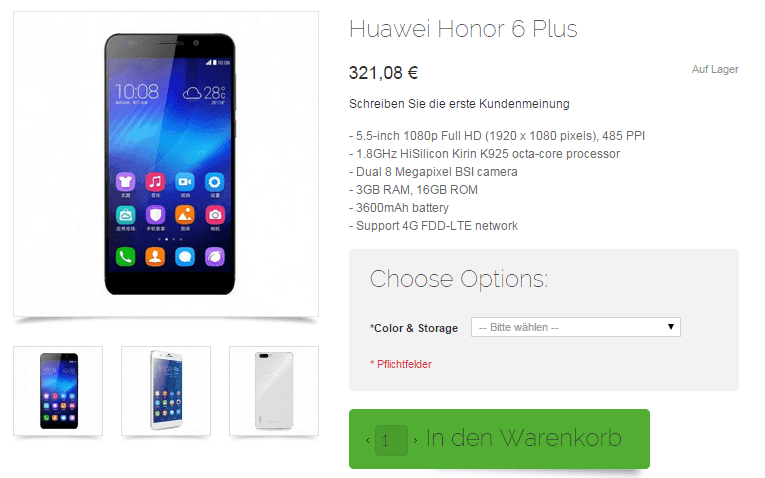Click the In den Warenkorb button
The height and width of the screenshot is (478, 765).
tap(499, 439)
